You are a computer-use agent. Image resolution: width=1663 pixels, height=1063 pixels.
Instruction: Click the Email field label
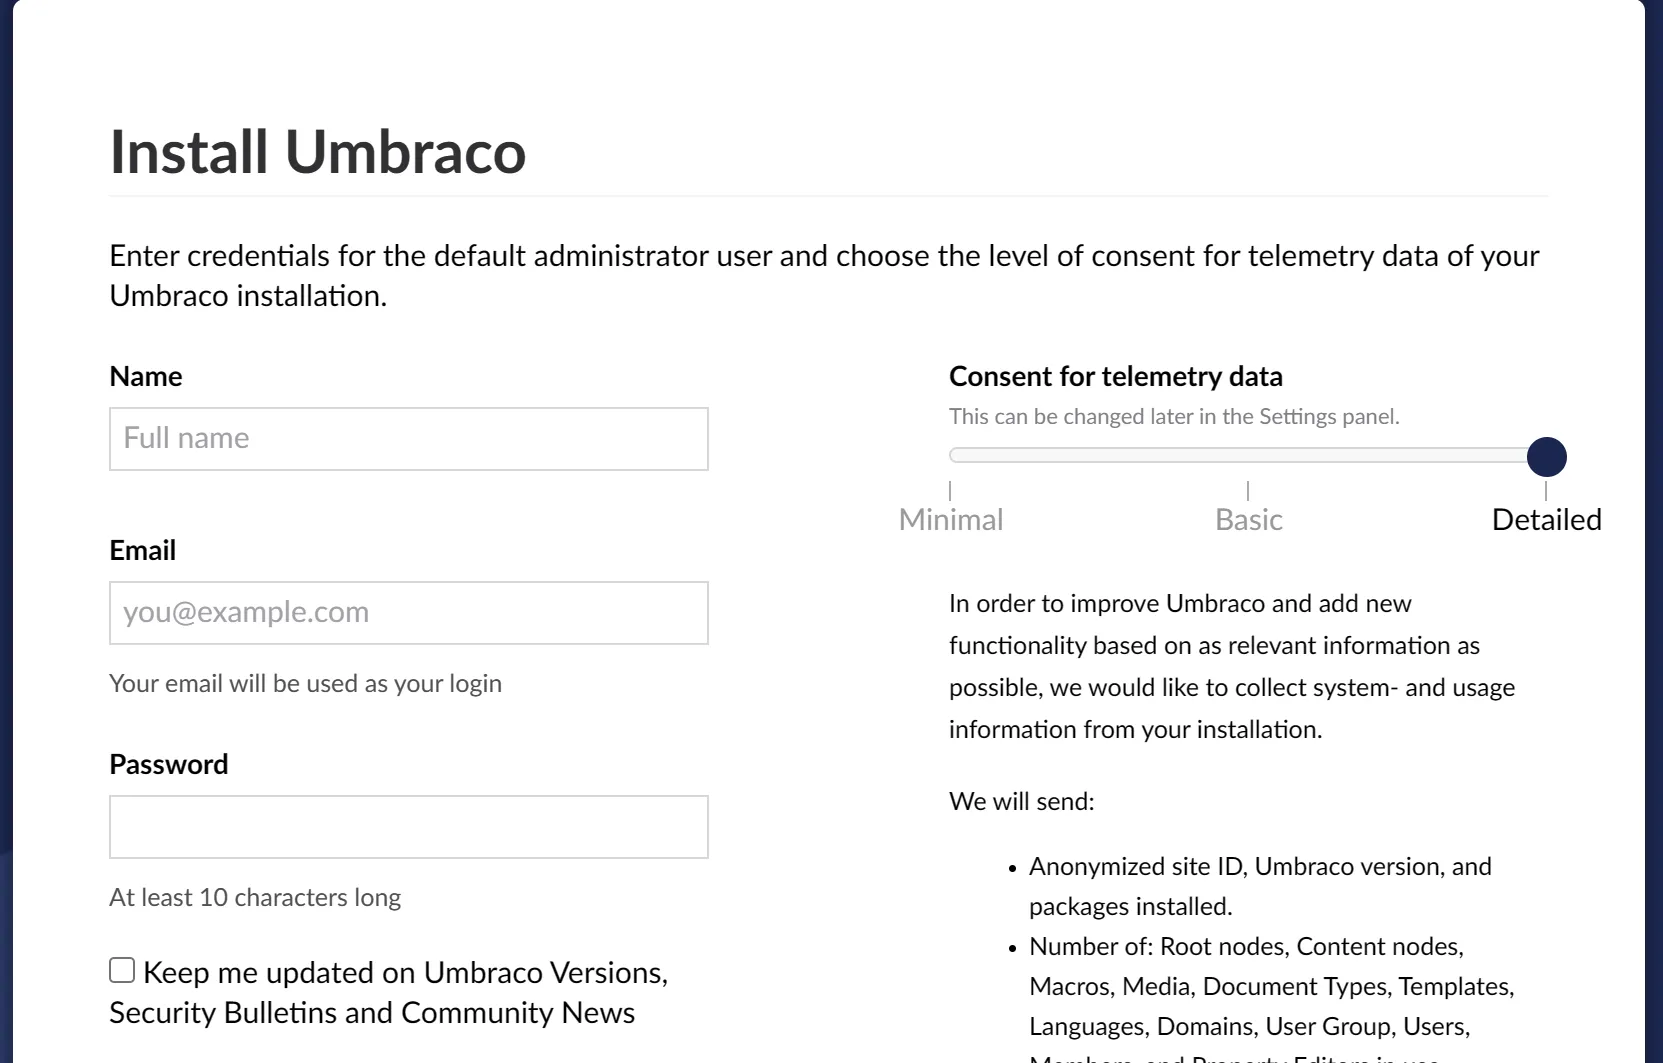point(142,551)
